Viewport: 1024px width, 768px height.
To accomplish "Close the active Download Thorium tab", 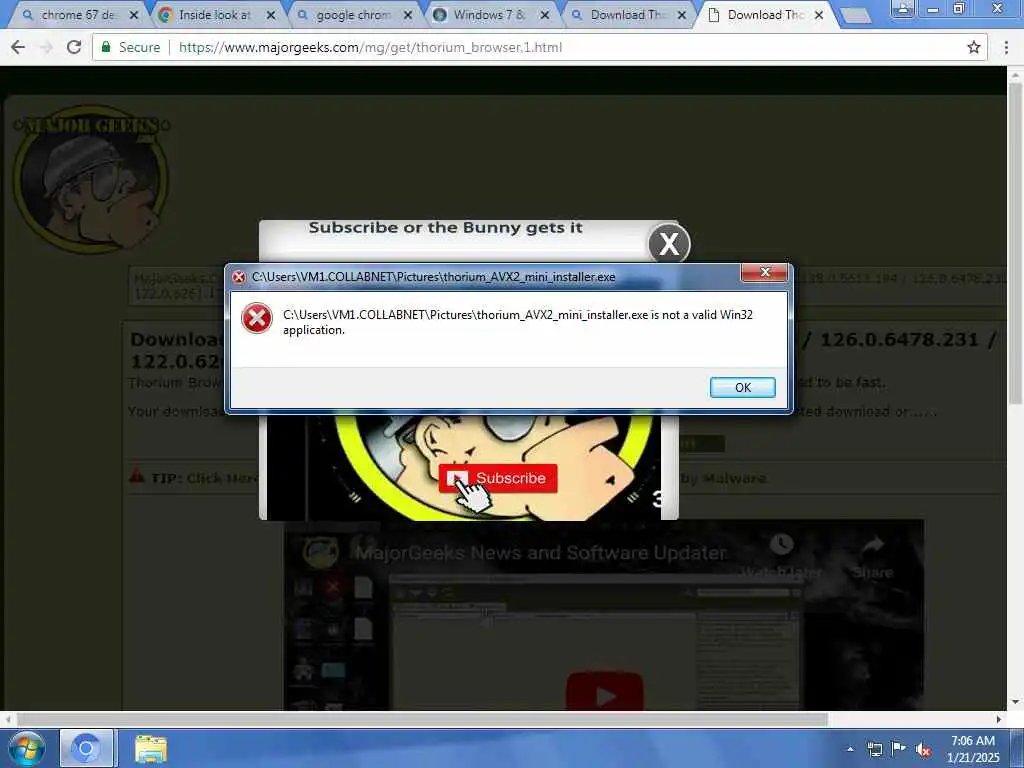I will (x=819, y=14).
